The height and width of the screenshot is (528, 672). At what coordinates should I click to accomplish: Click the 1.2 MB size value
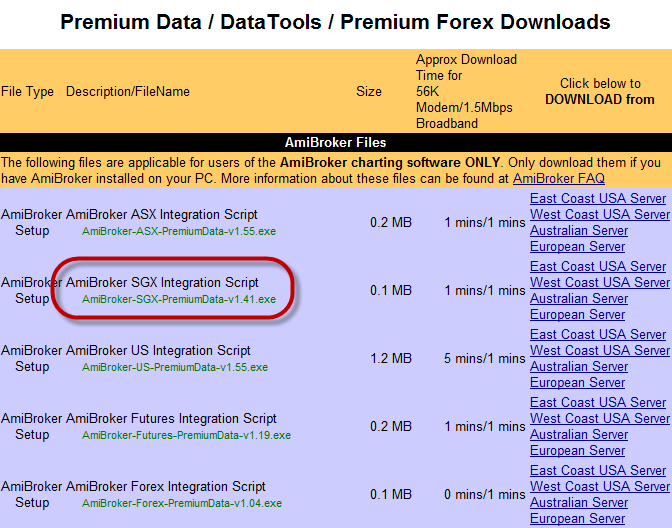pyautogui.click(x=391, y=358)
